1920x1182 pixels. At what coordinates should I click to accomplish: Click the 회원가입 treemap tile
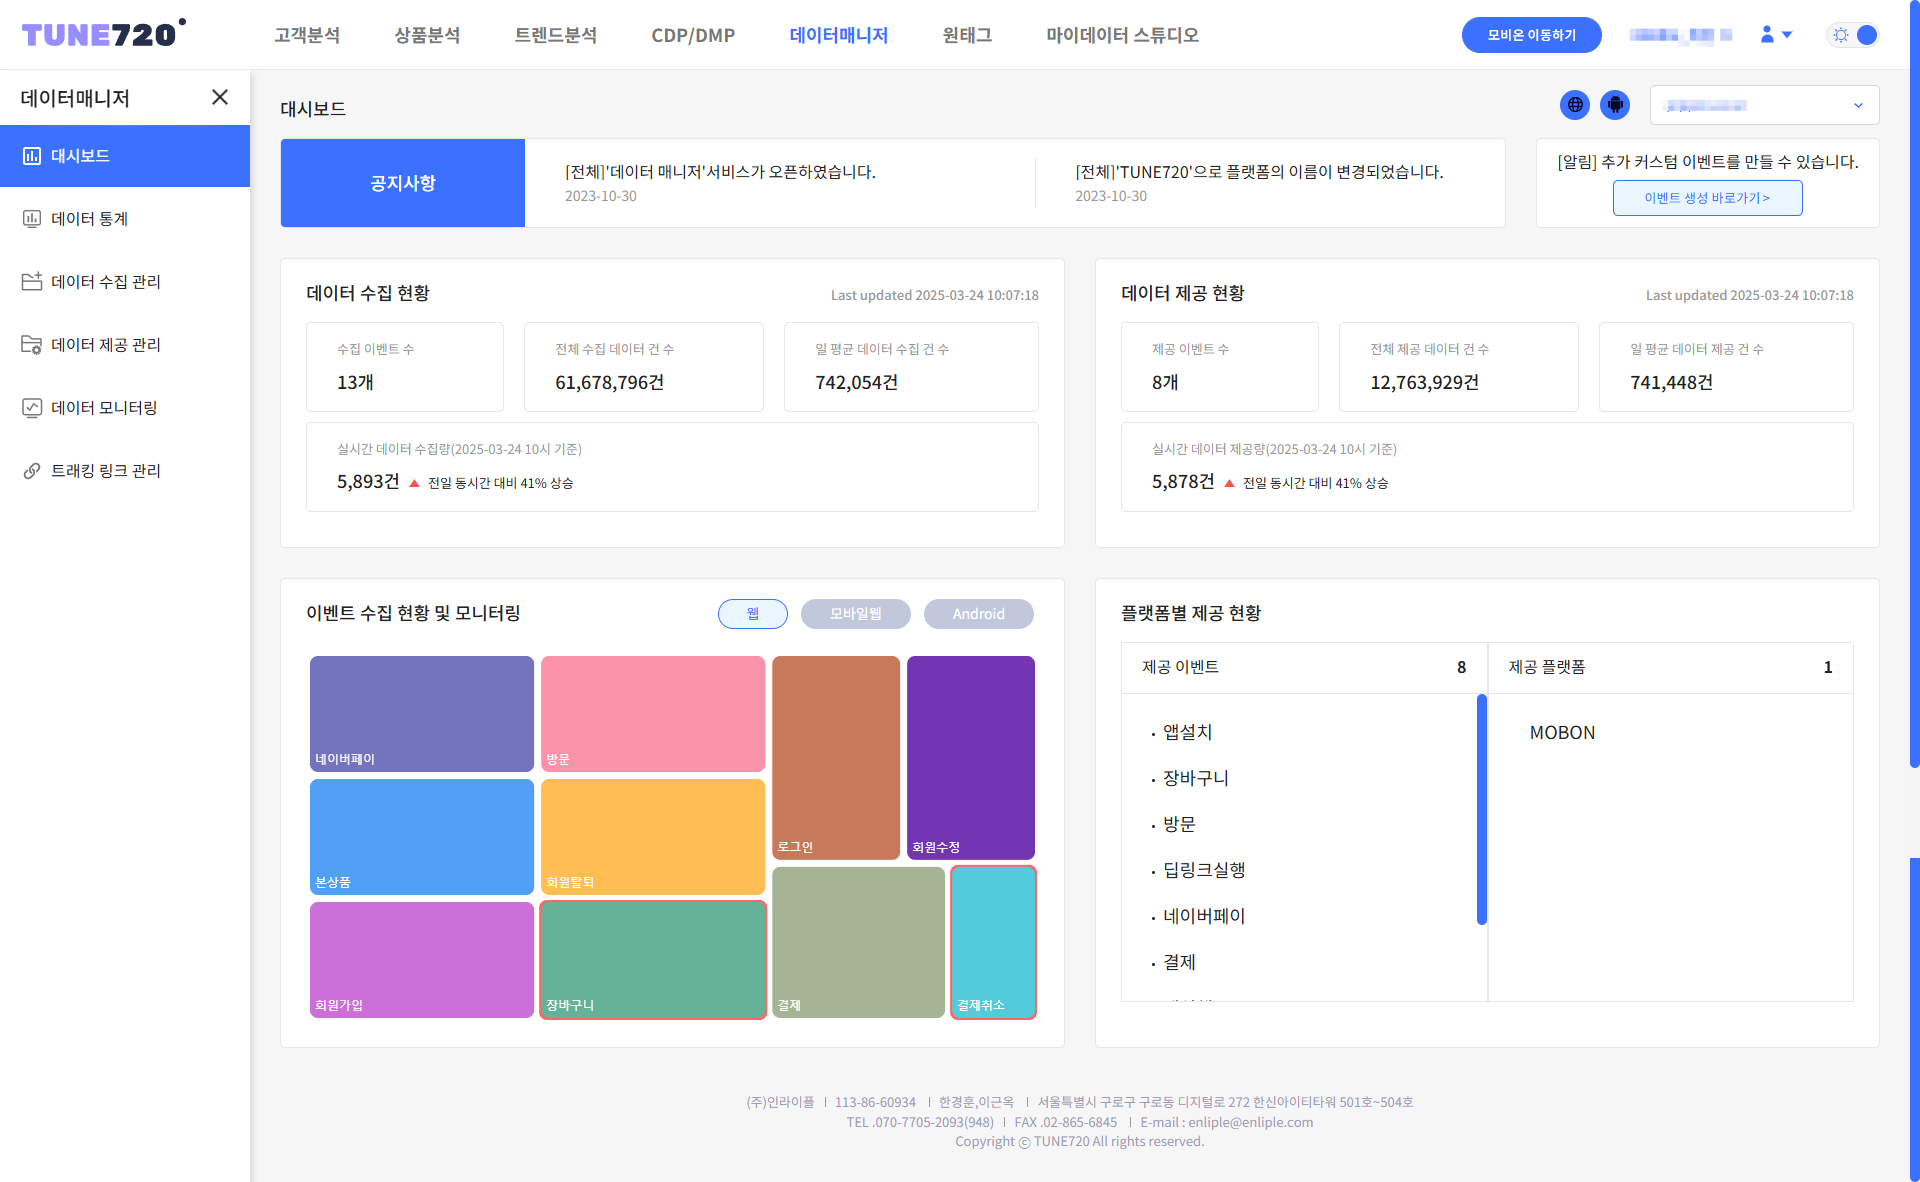tap(422, 960)
